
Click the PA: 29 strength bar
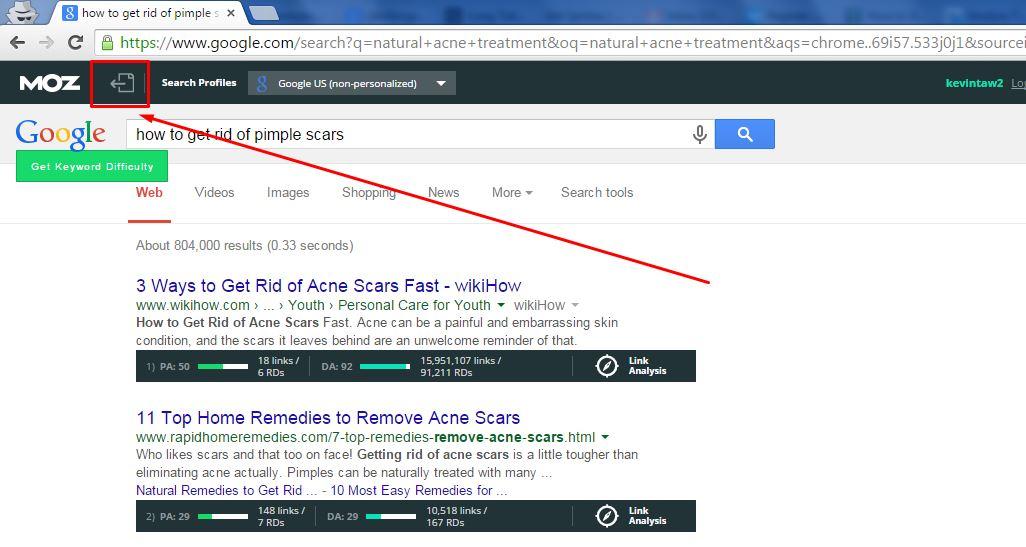pyautogui.click(x=222, y=516)
